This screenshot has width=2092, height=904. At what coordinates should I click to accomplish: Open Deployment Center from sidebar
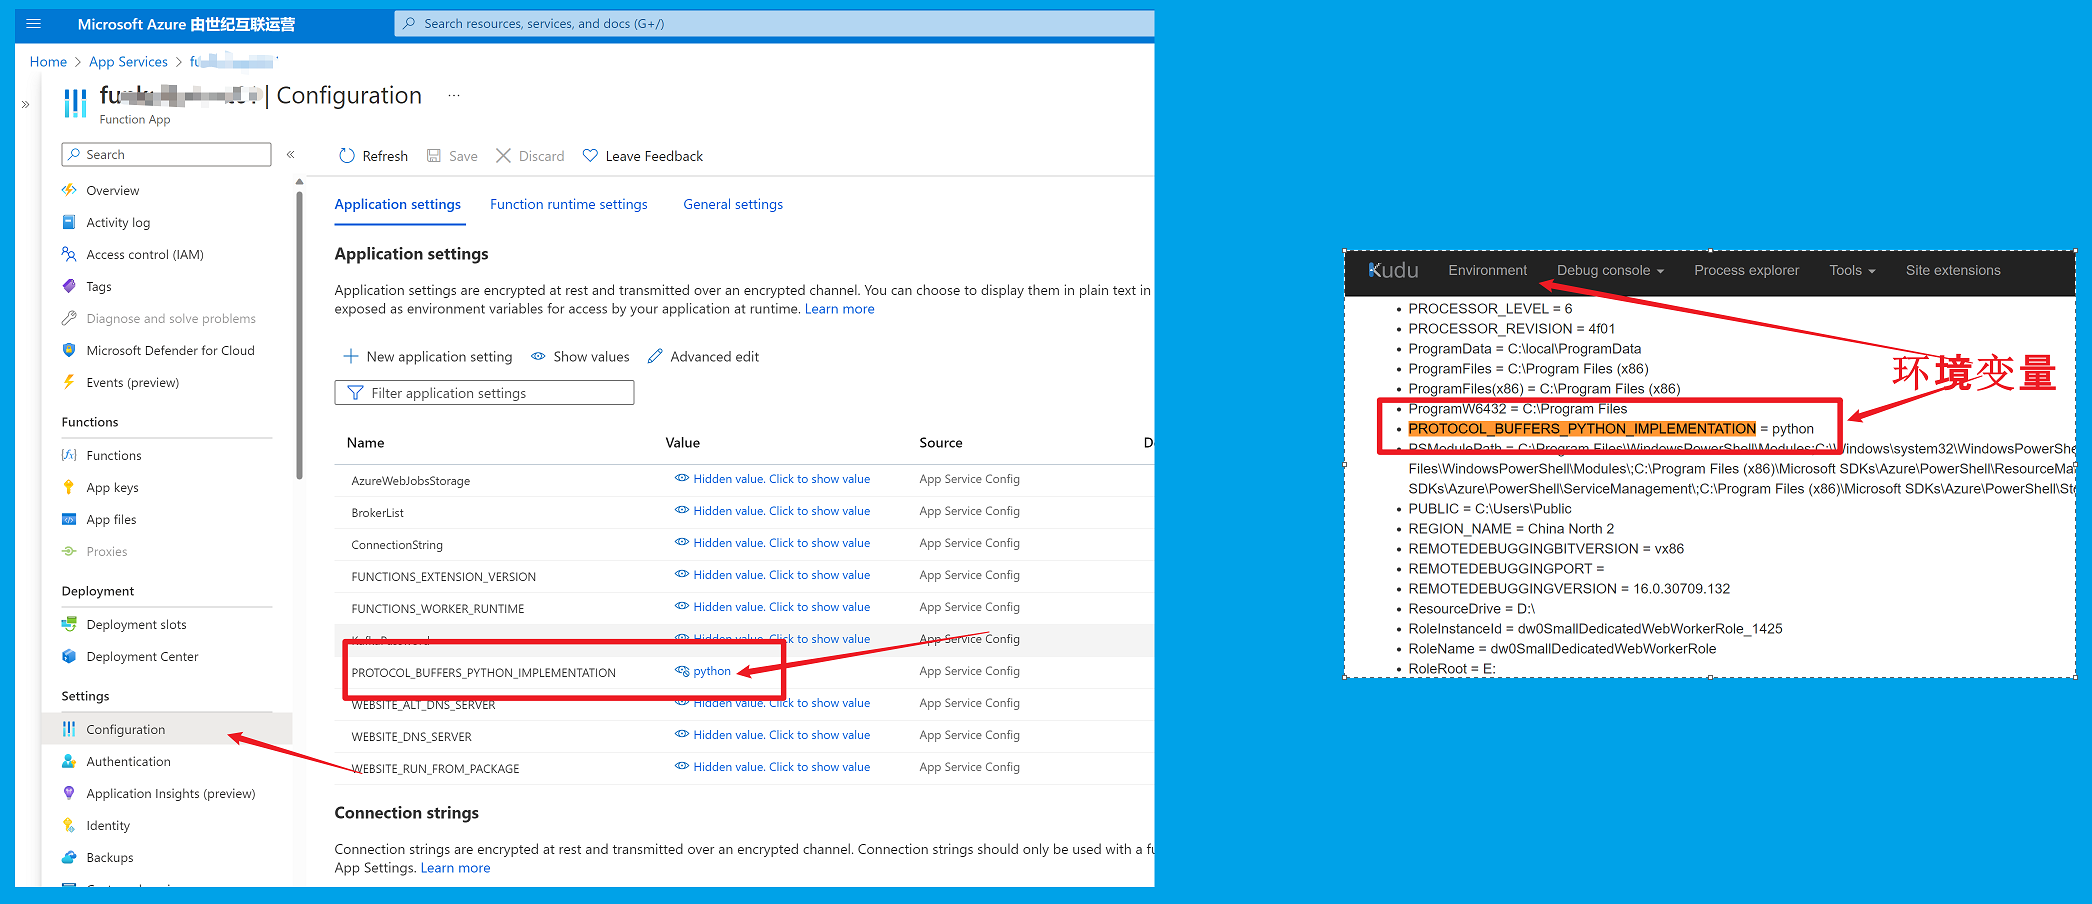click(142, 657)
